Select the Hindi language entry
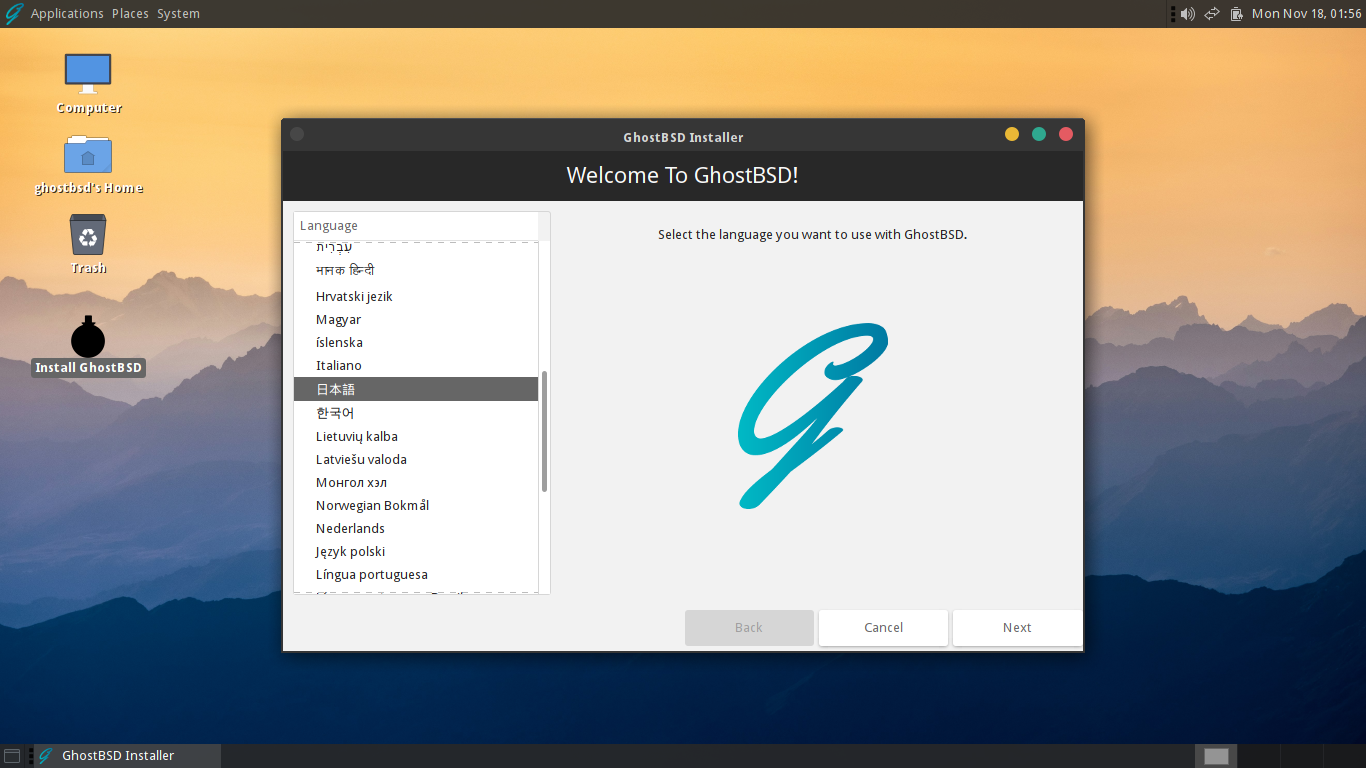This screenshot has height=768, width=1366. (416, 271)
